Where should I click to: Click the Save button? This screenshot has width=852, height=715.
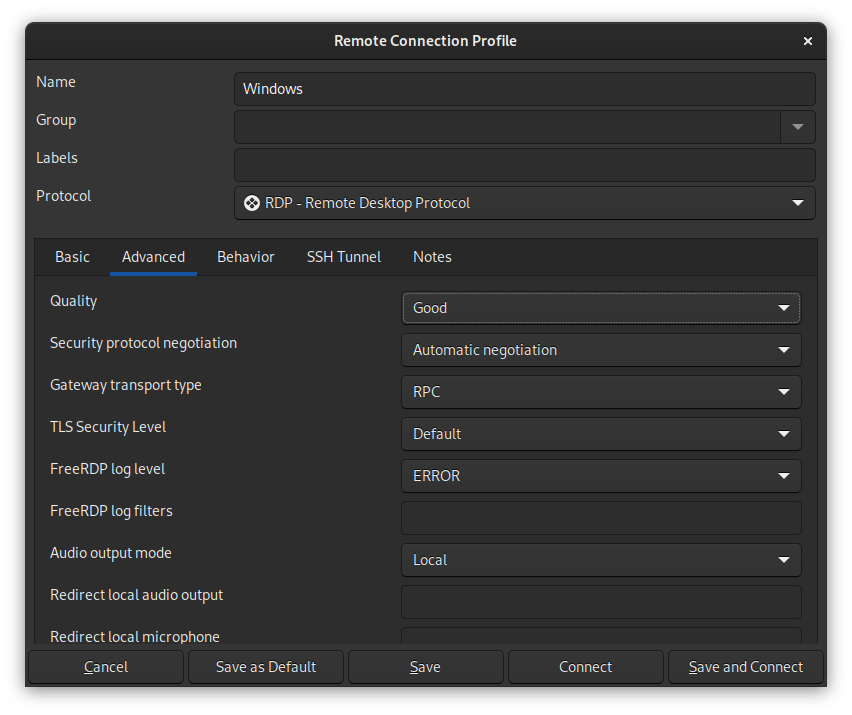pyautogui.click(x=425, y=667)
